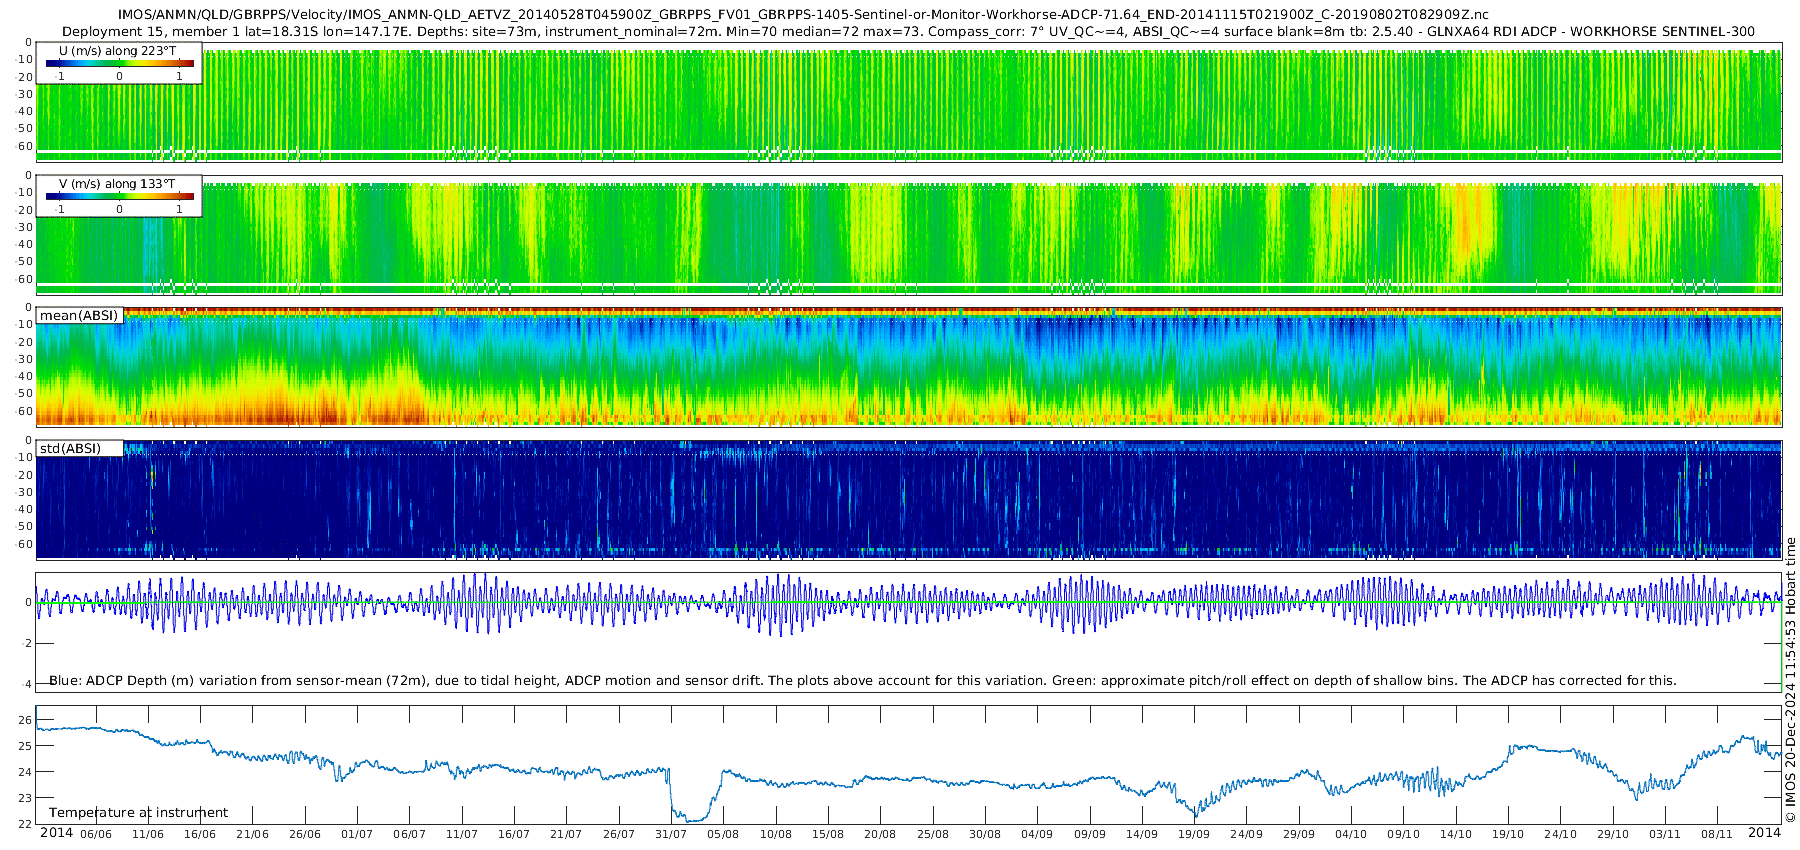
Task: Select the 19/09 date tick on time axis
Action: (1194, 834)
